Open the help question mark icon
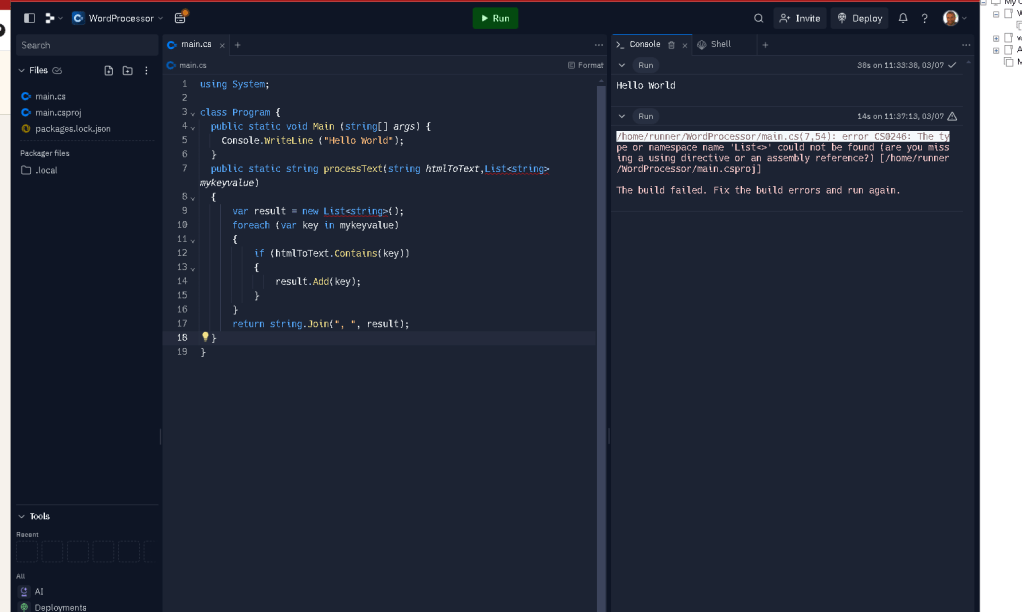The height and width of the screenshot is (612, 1022). (x=924, y=18)
